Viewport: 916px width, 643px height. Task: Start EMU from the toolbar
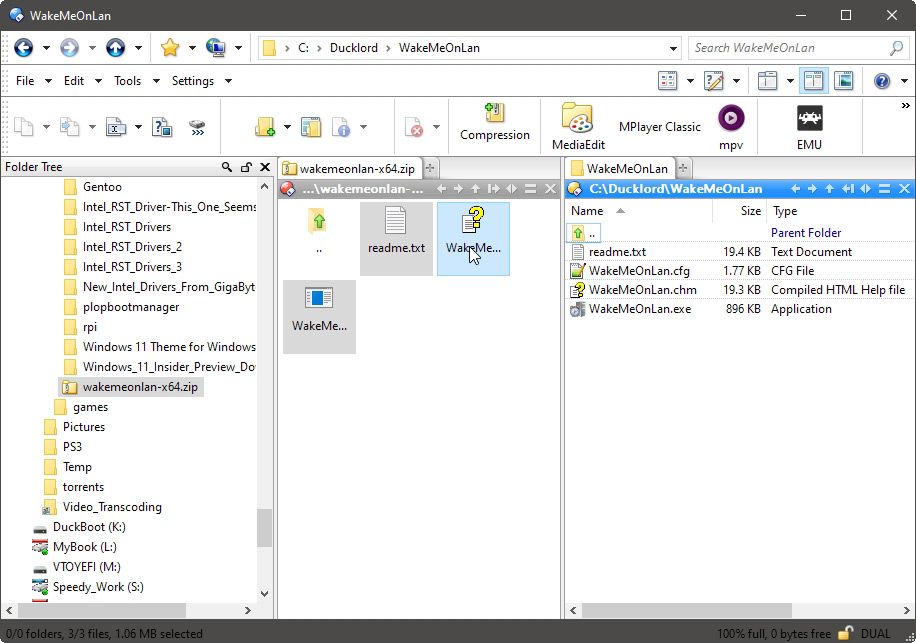point(809,124)
